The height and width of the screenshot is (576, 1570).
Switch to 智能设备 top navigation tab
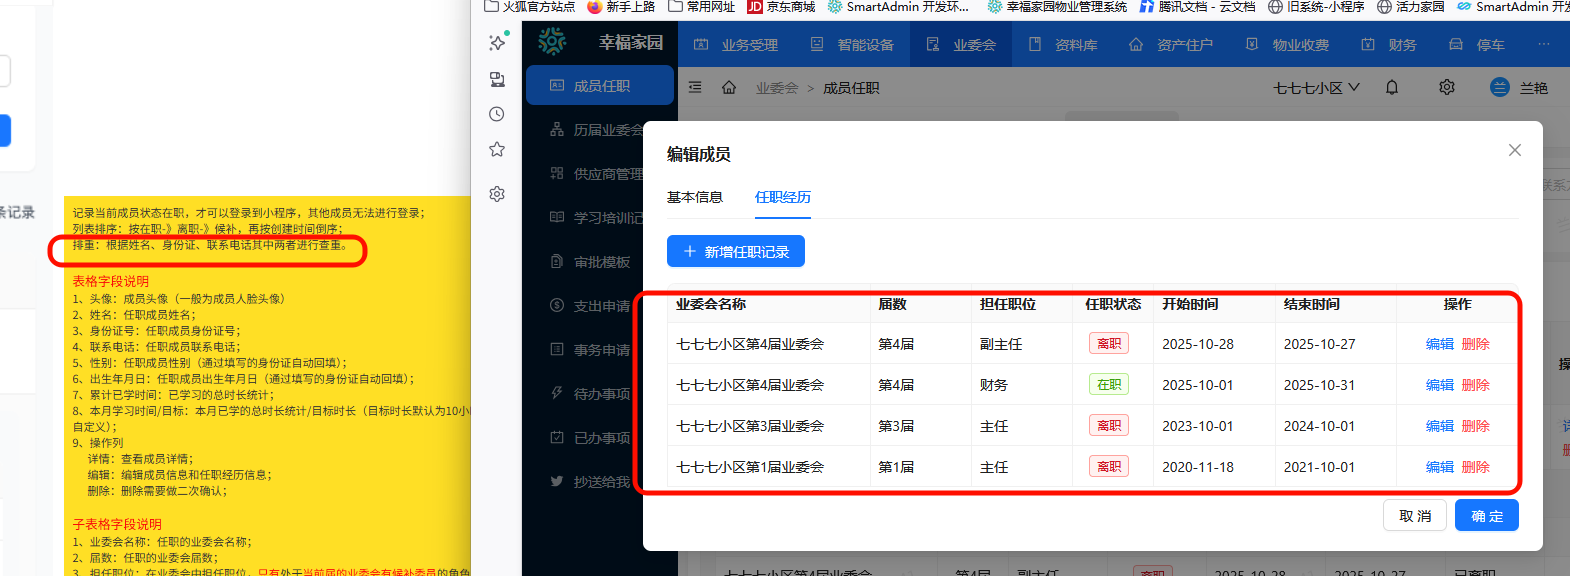coord(852,45)
